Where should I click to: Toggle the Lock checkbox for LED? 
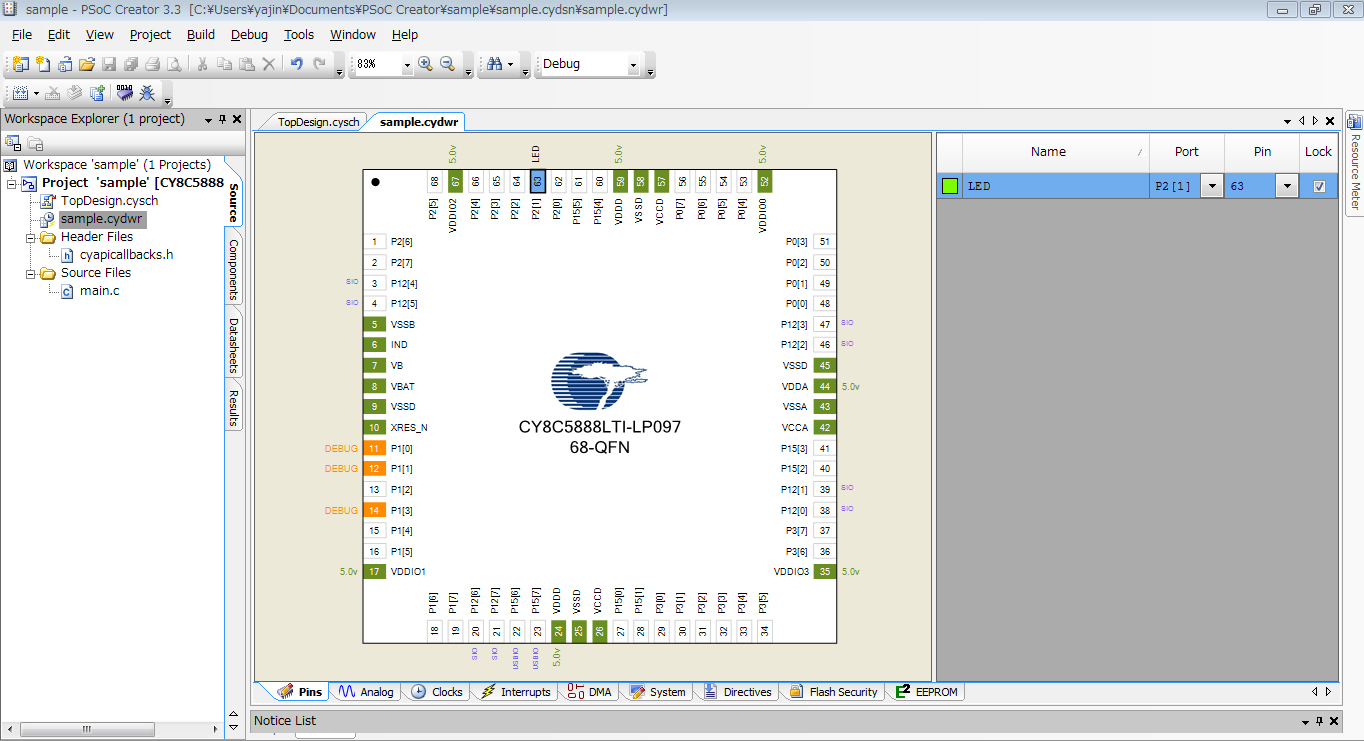1319,186
